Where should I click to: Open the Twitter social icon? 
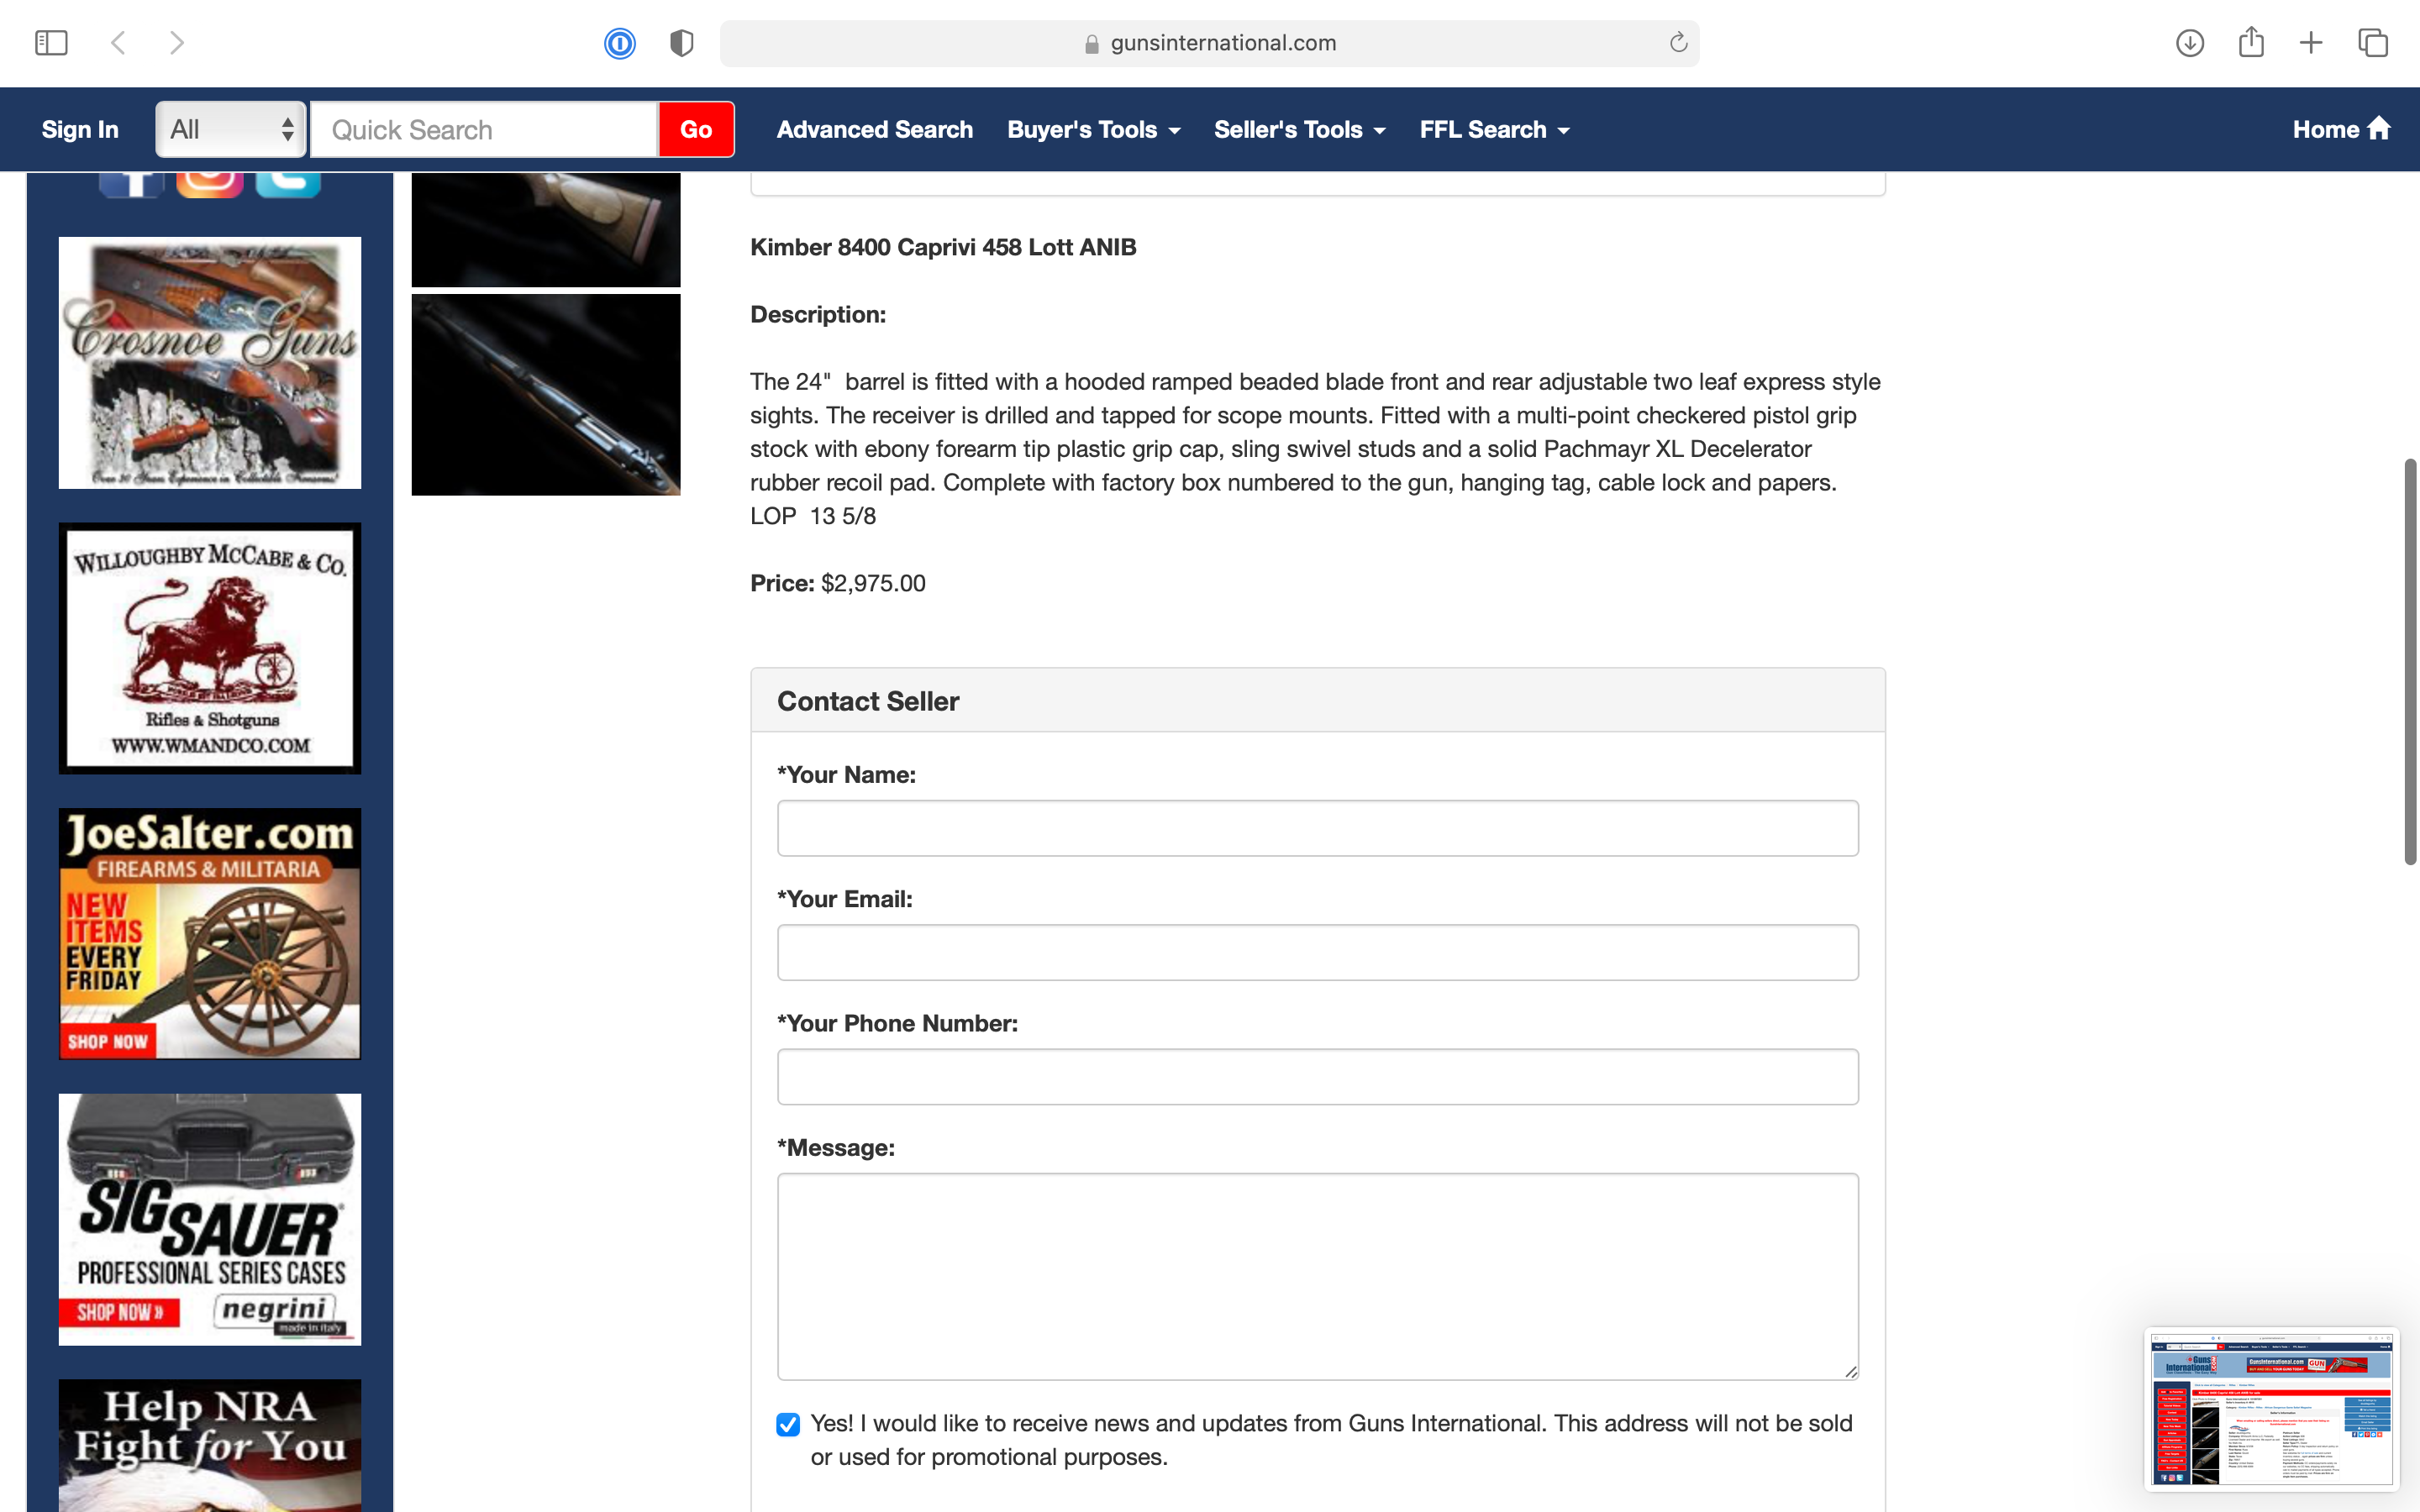288,185
